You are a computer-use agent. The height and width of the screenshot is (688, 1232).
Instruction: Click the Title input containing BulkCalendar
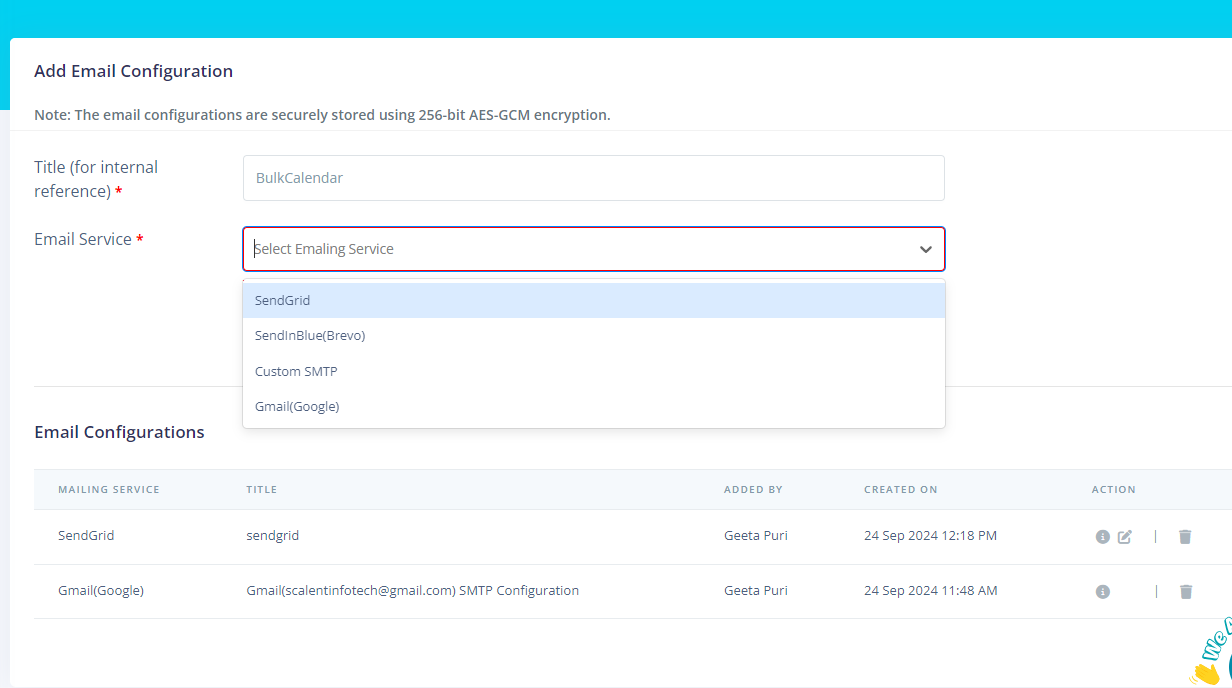click(x=593, y=177)
